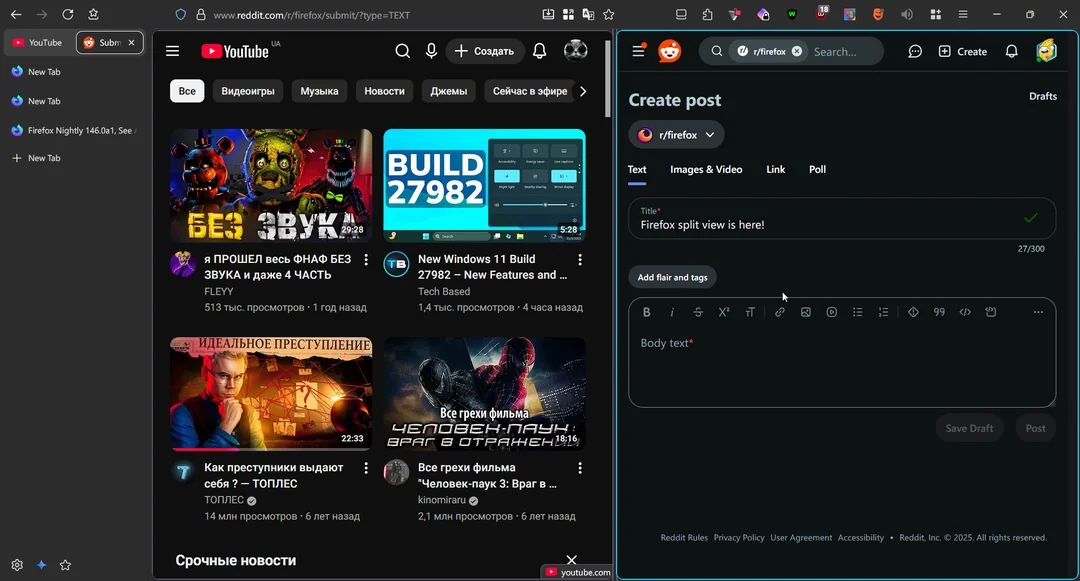This screenshot has width=1080, height=581.
Task: Apply superscript formatting in the editor
Action: pos(724,311)
